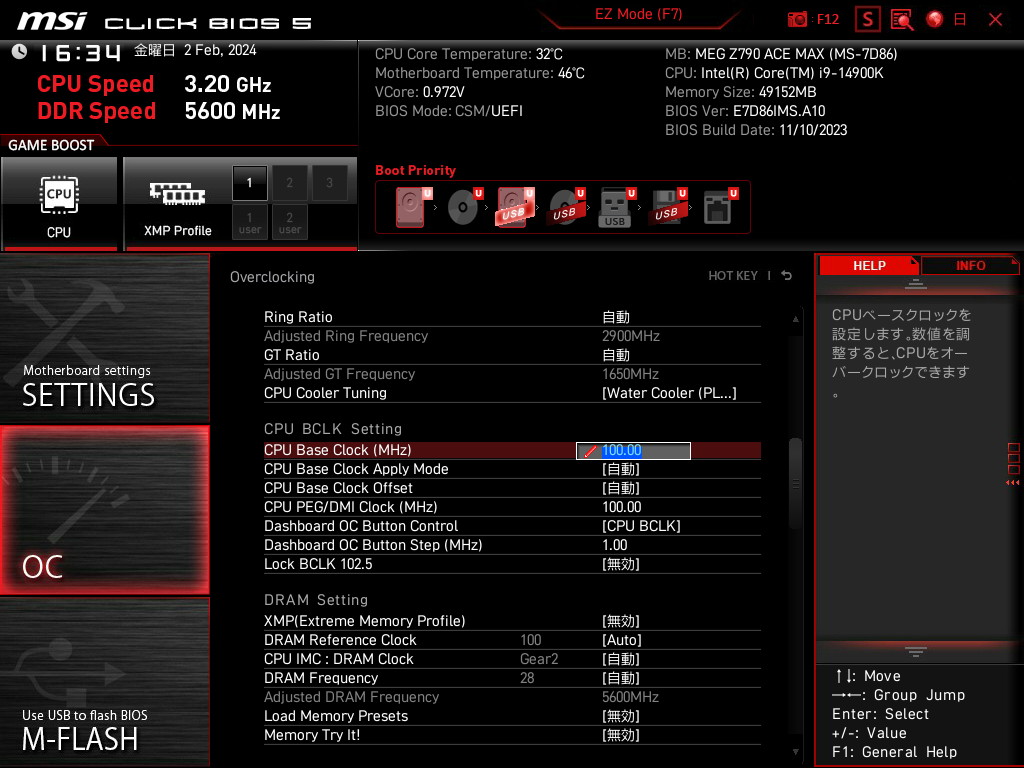Switch to the INFO tab
Image resolution: width=1024 pixels, height=768 pixels.
[x=969, y=265]
